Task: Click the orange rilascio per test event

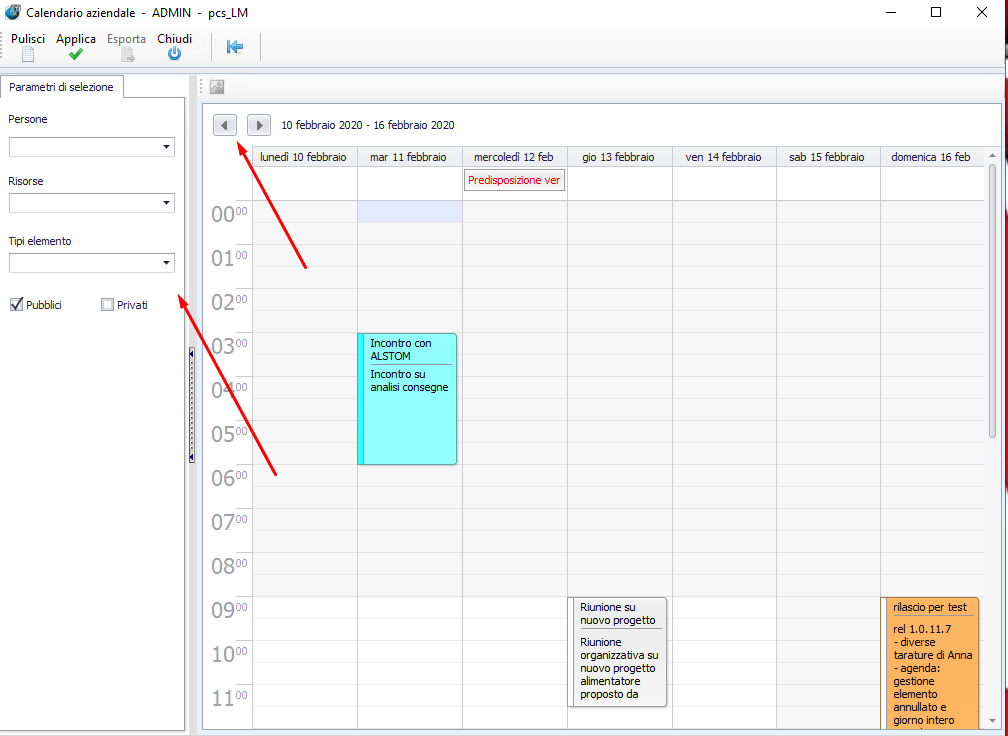Action: pyautogui.click(x=930, y=660)
